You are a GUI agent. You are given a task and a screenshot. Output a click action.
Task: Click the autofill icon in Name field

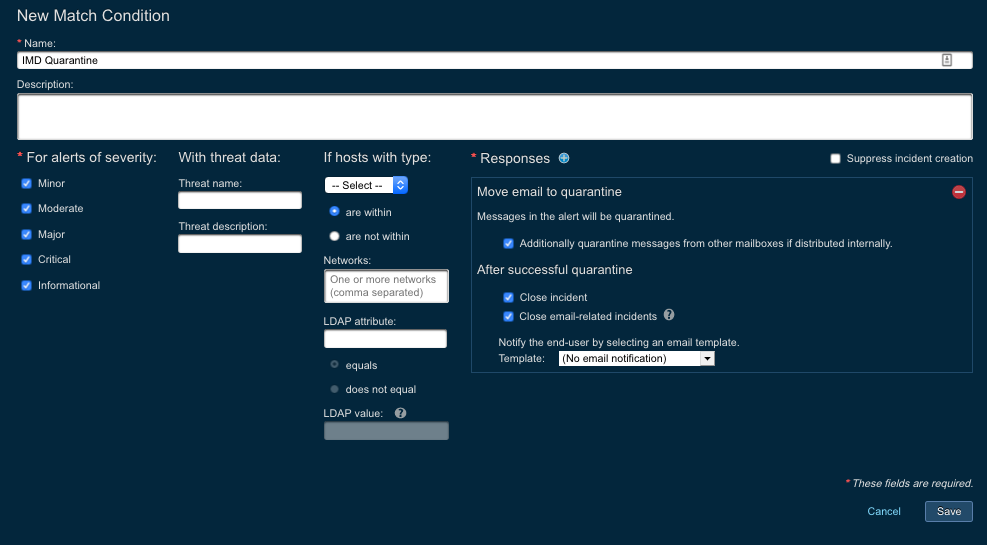(946, 60)
